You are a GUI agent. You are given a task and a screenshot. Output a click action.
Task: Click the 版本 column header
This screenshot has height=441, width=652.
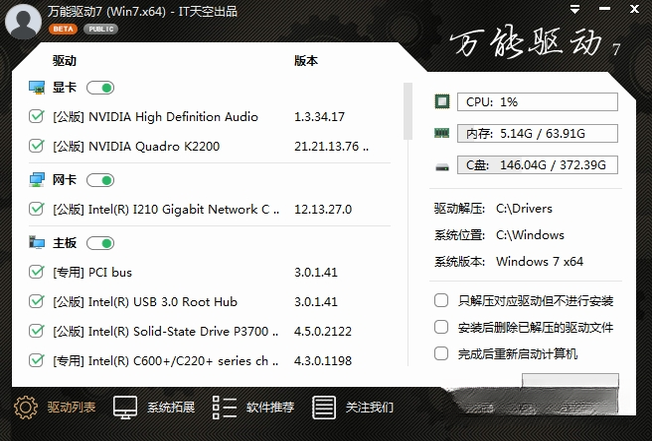point(306,61)
